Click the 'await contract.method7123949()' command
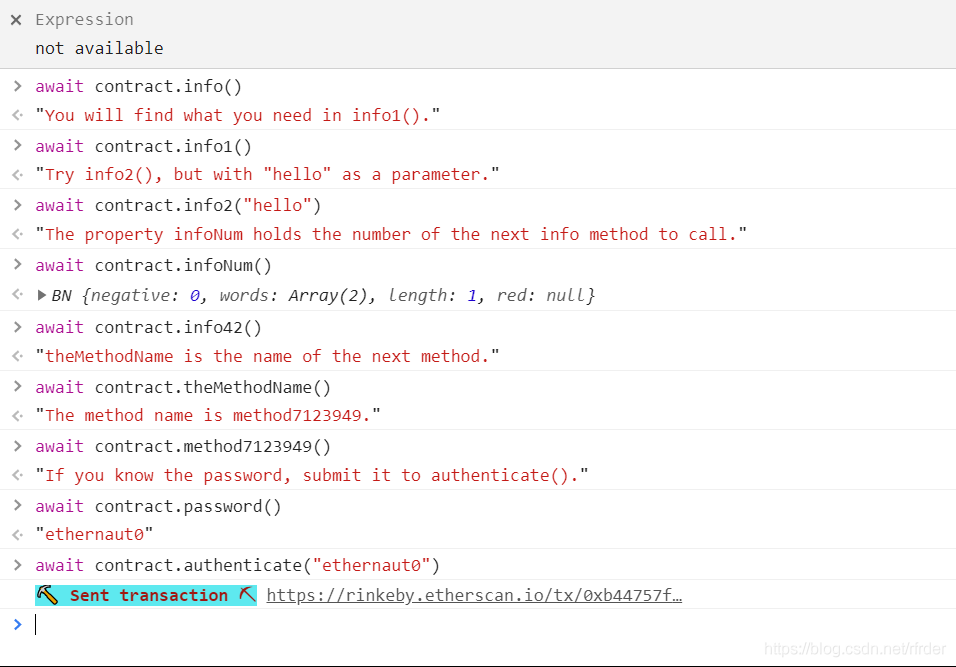956x667 pixels. tap(183, 447)
